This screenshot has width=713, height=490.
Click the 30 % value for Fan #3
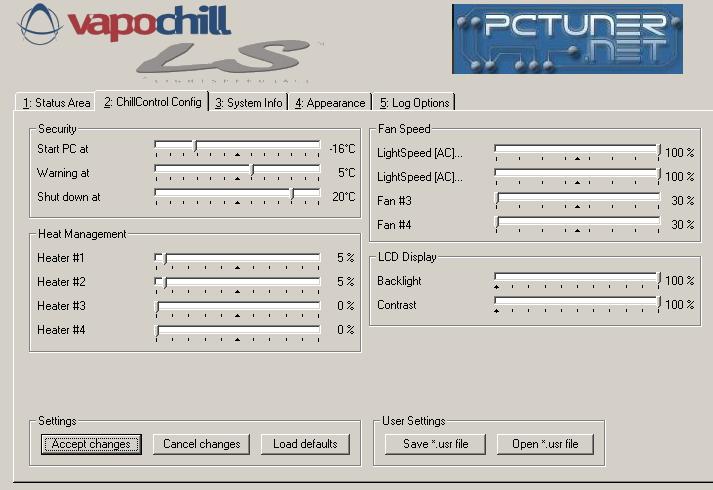coord(683,201)
